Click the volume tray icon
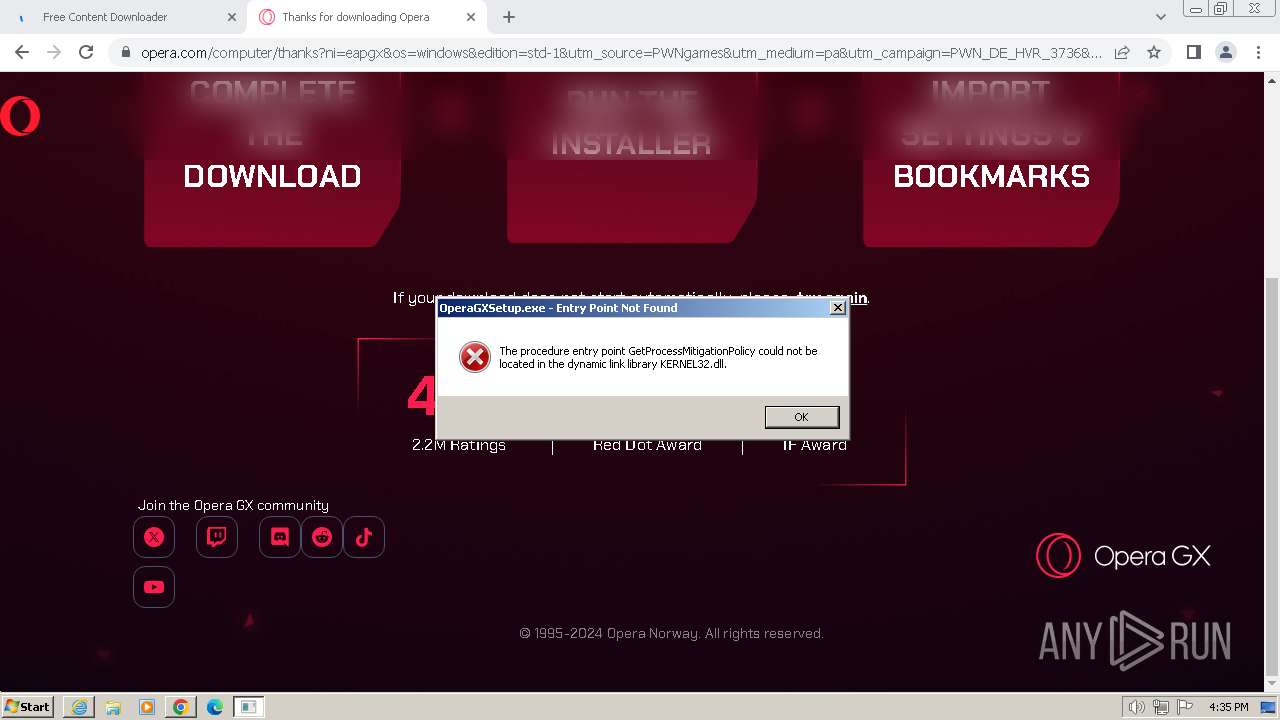 pyautogui.click(x=1137, y=707)
